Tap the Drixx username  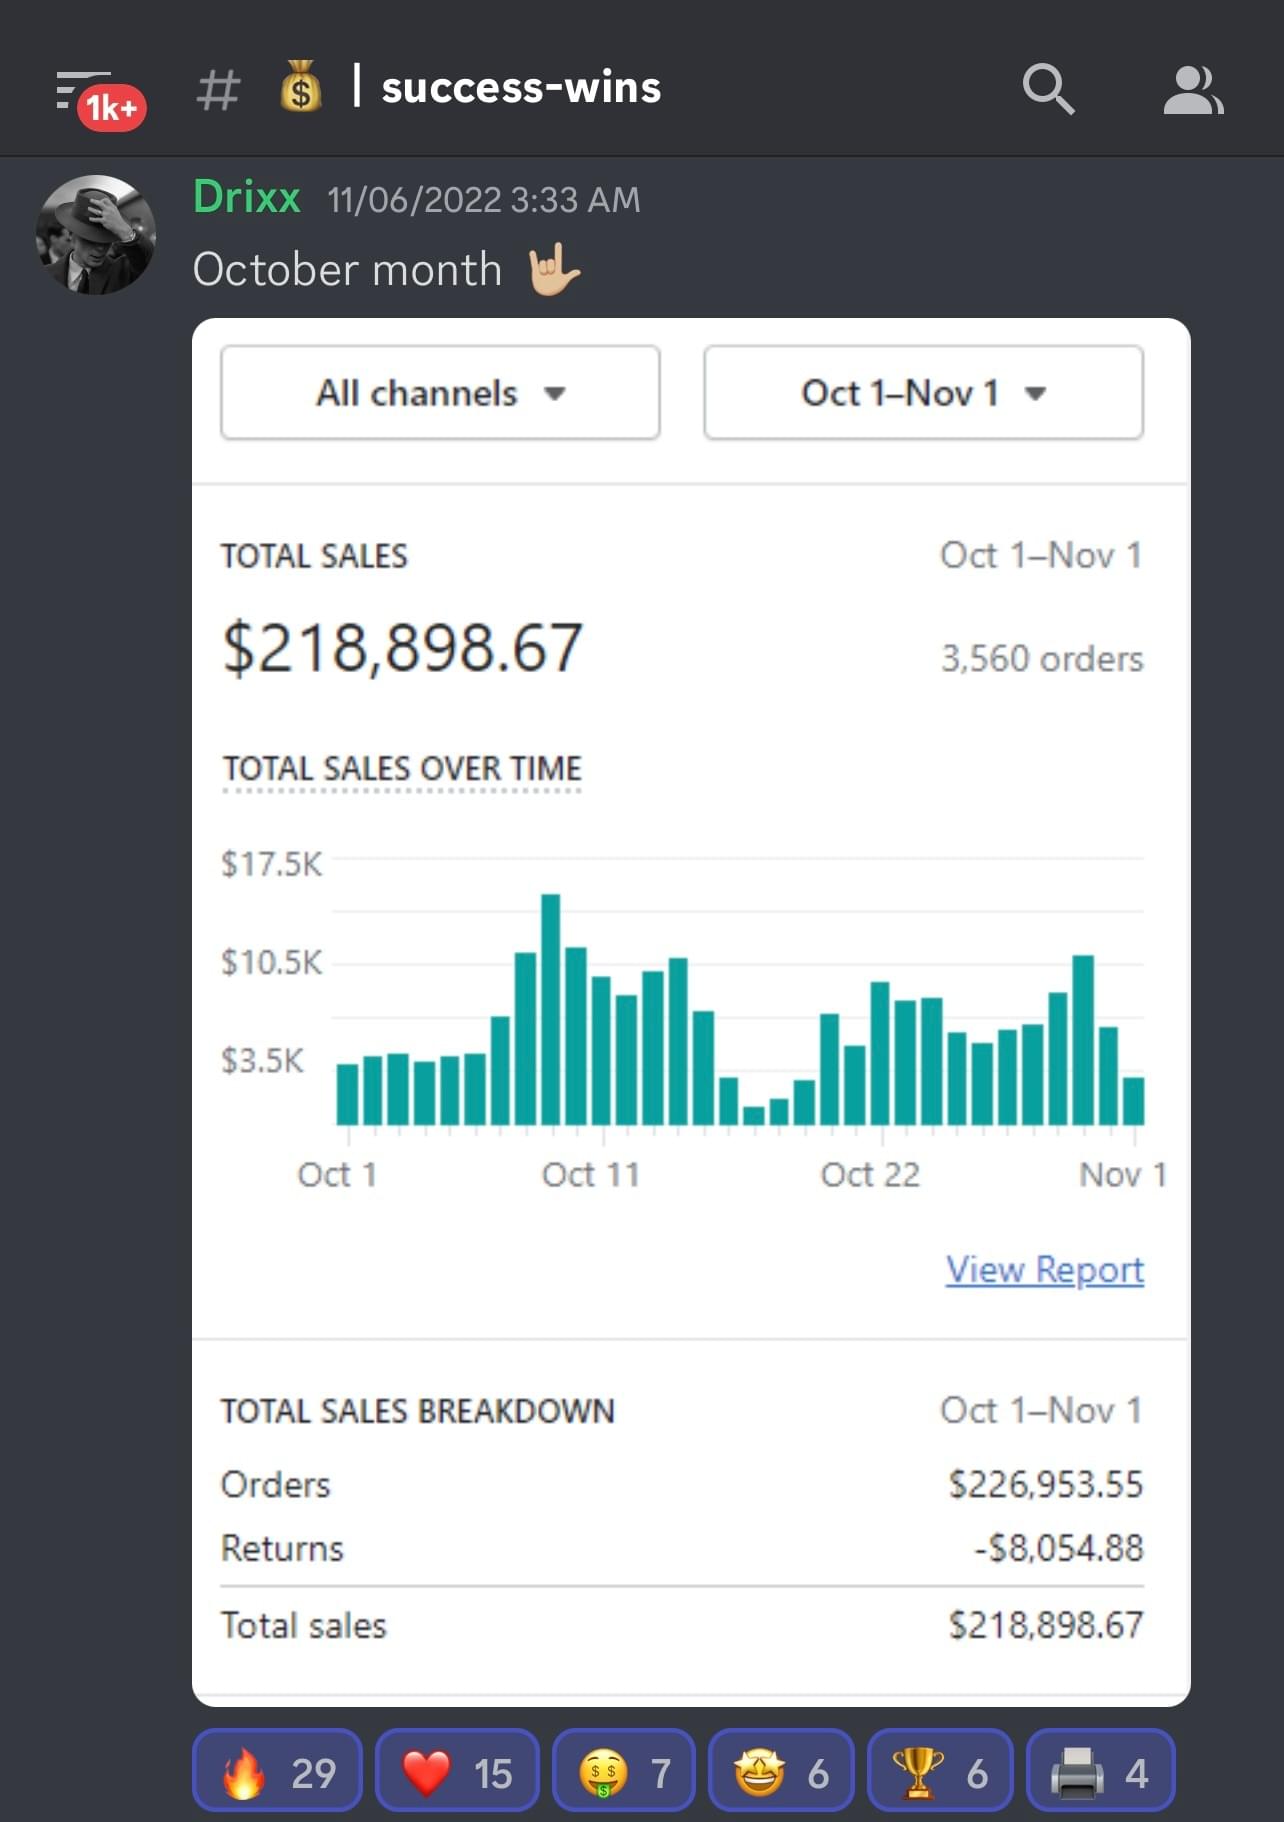pos(246,197)
